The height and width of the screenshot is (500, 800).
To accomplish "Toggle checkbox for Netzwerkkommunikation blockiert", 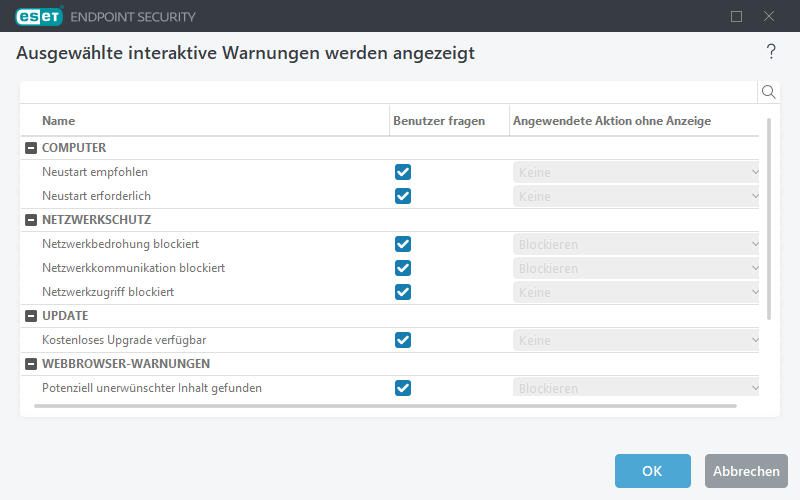I will pos(403,268).
